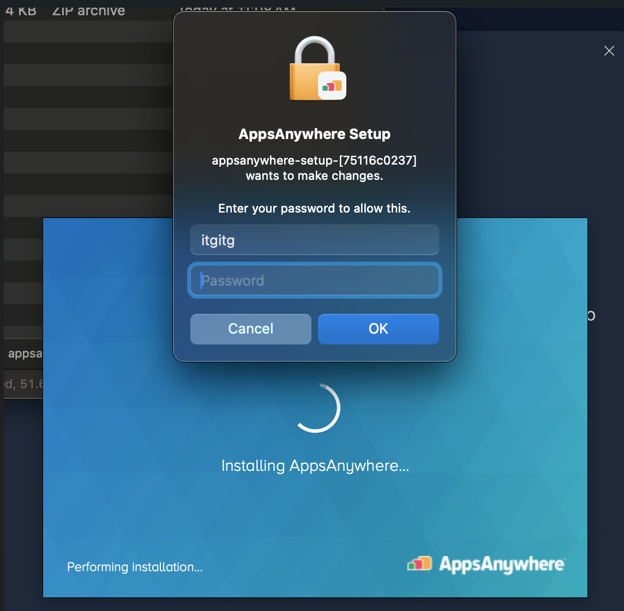The image size is (624, 611).
Task: Click the installation progress spinner
Action: [318, 408]
